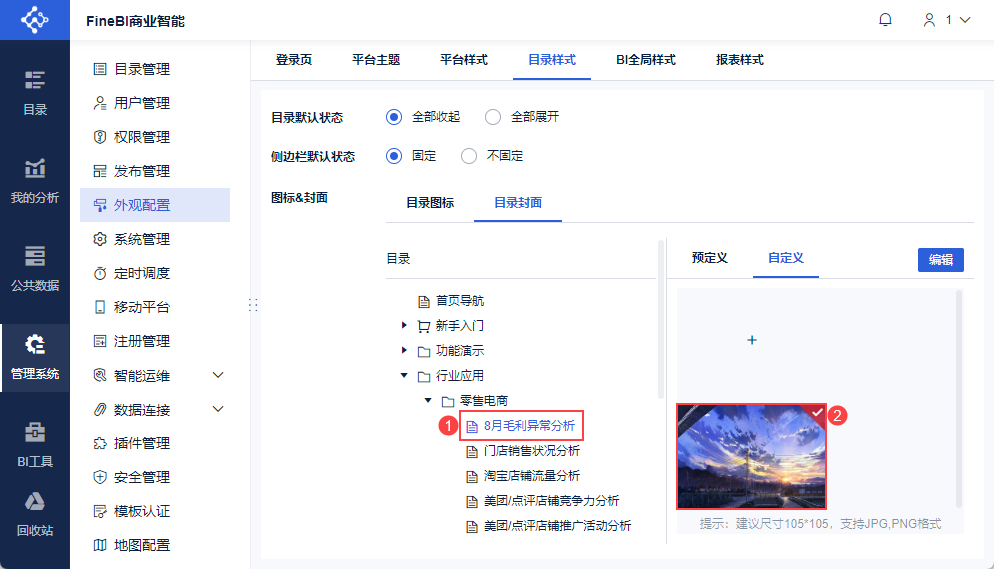
Task: Expand the 智能运维 submenu chevron
Action: (x=218, y=375)
